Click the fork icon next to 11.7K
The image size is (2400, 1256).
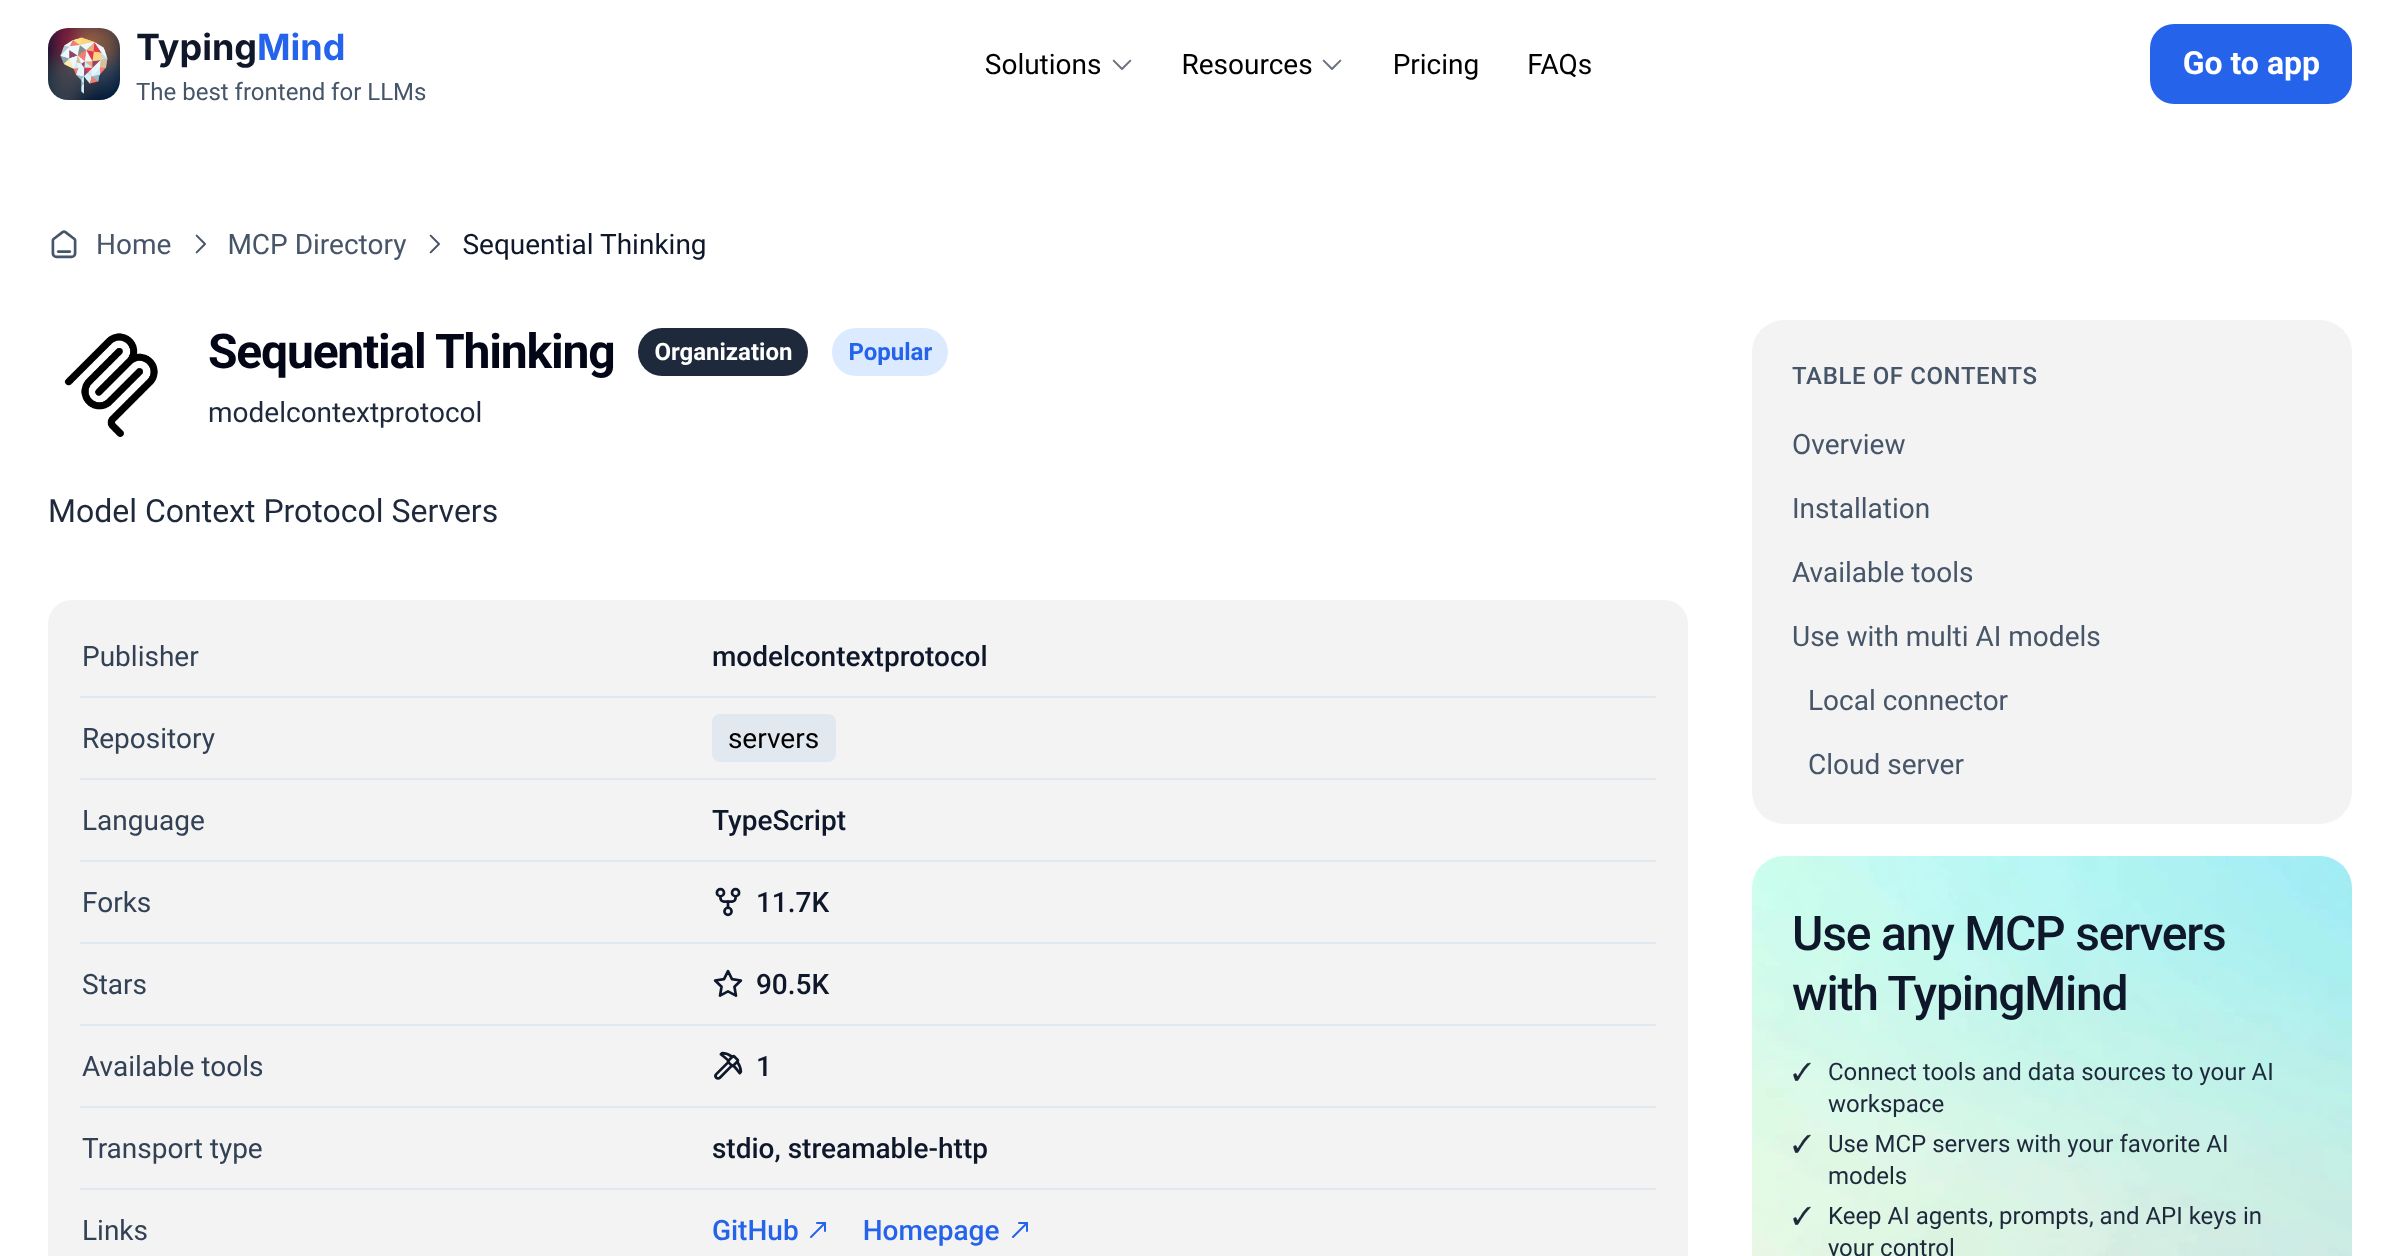728,902
